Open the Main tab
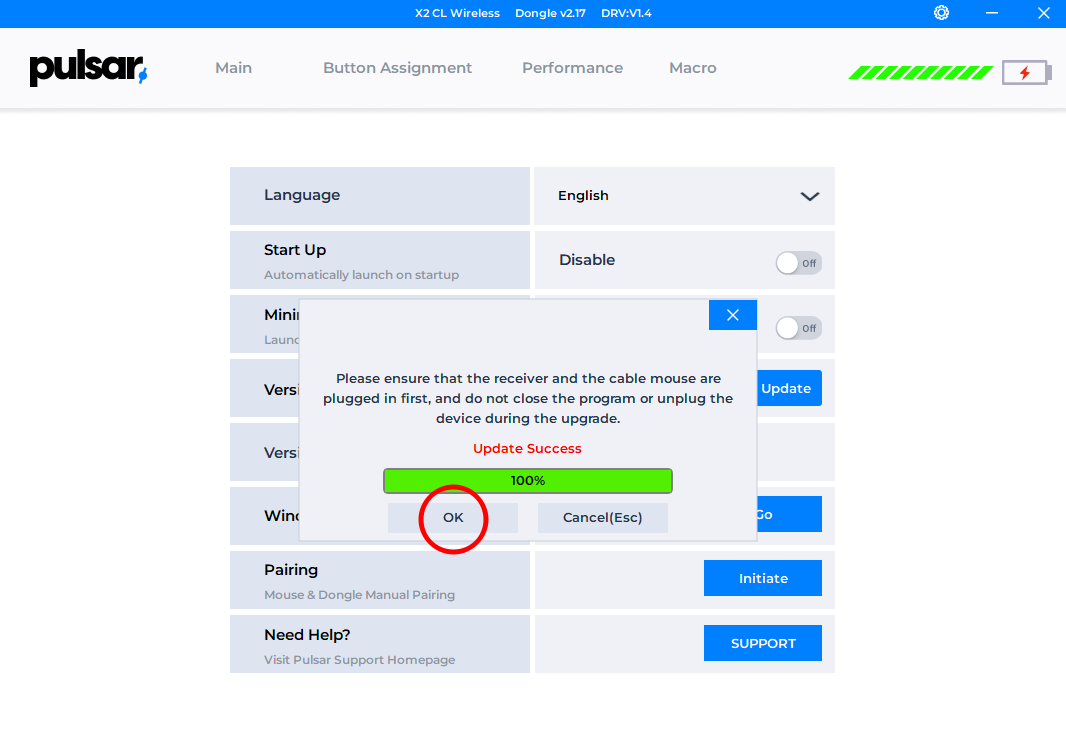The width and height of the screenshot is (1066, 744). [x=233, y=68]
